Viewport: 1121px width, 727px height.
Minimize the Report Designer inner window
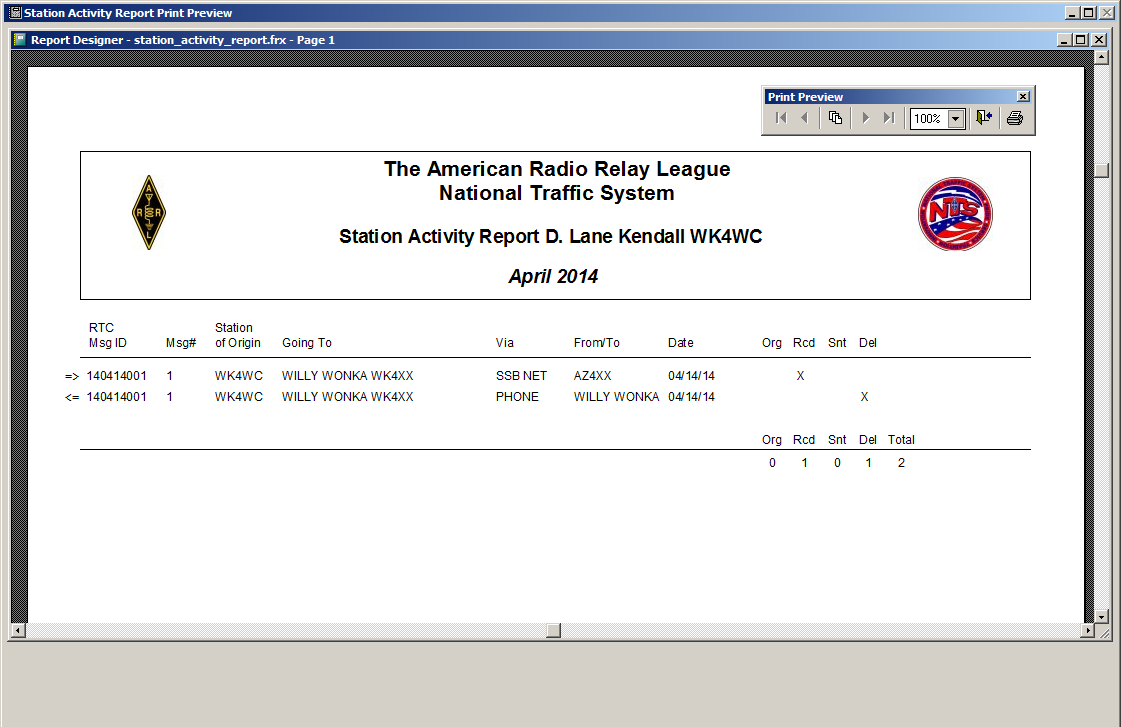(x=1064, y=40)
